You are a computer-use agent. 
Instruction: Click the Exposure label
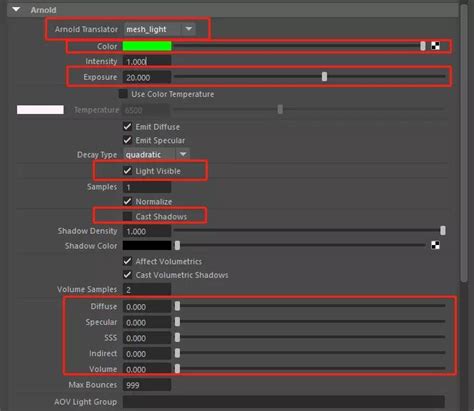[100, 77]
